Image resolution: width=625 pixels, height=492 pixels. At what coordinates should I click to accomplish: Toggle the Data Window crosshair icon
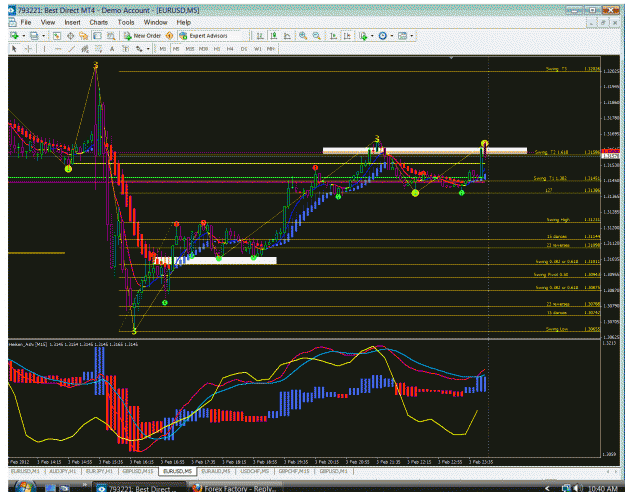(x=71, y=36)
